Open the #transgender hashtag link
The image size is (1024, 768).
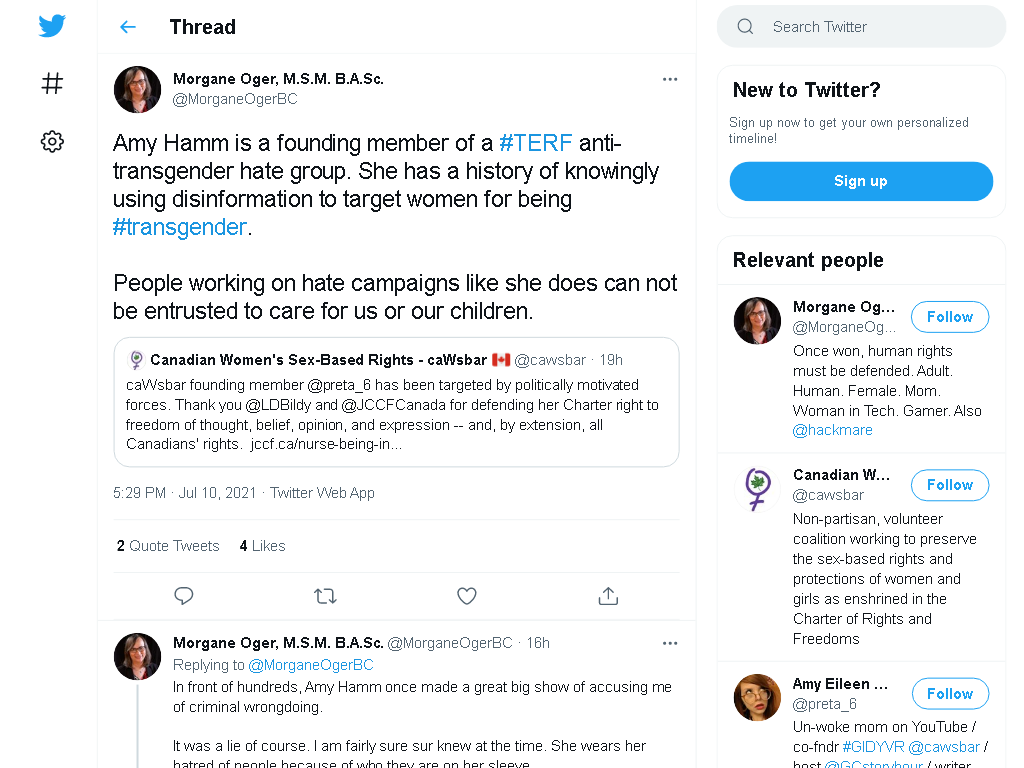pos(180,227)
